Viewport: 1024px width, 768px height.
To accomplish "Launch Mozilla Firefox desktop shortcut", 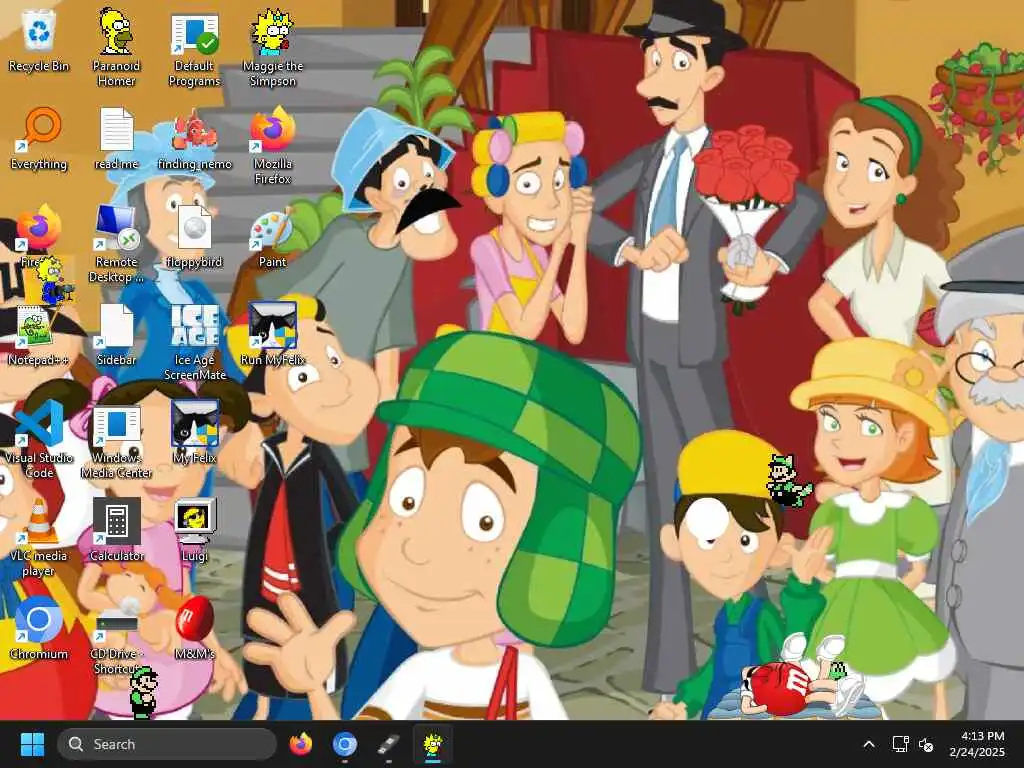I will point(272,145).
